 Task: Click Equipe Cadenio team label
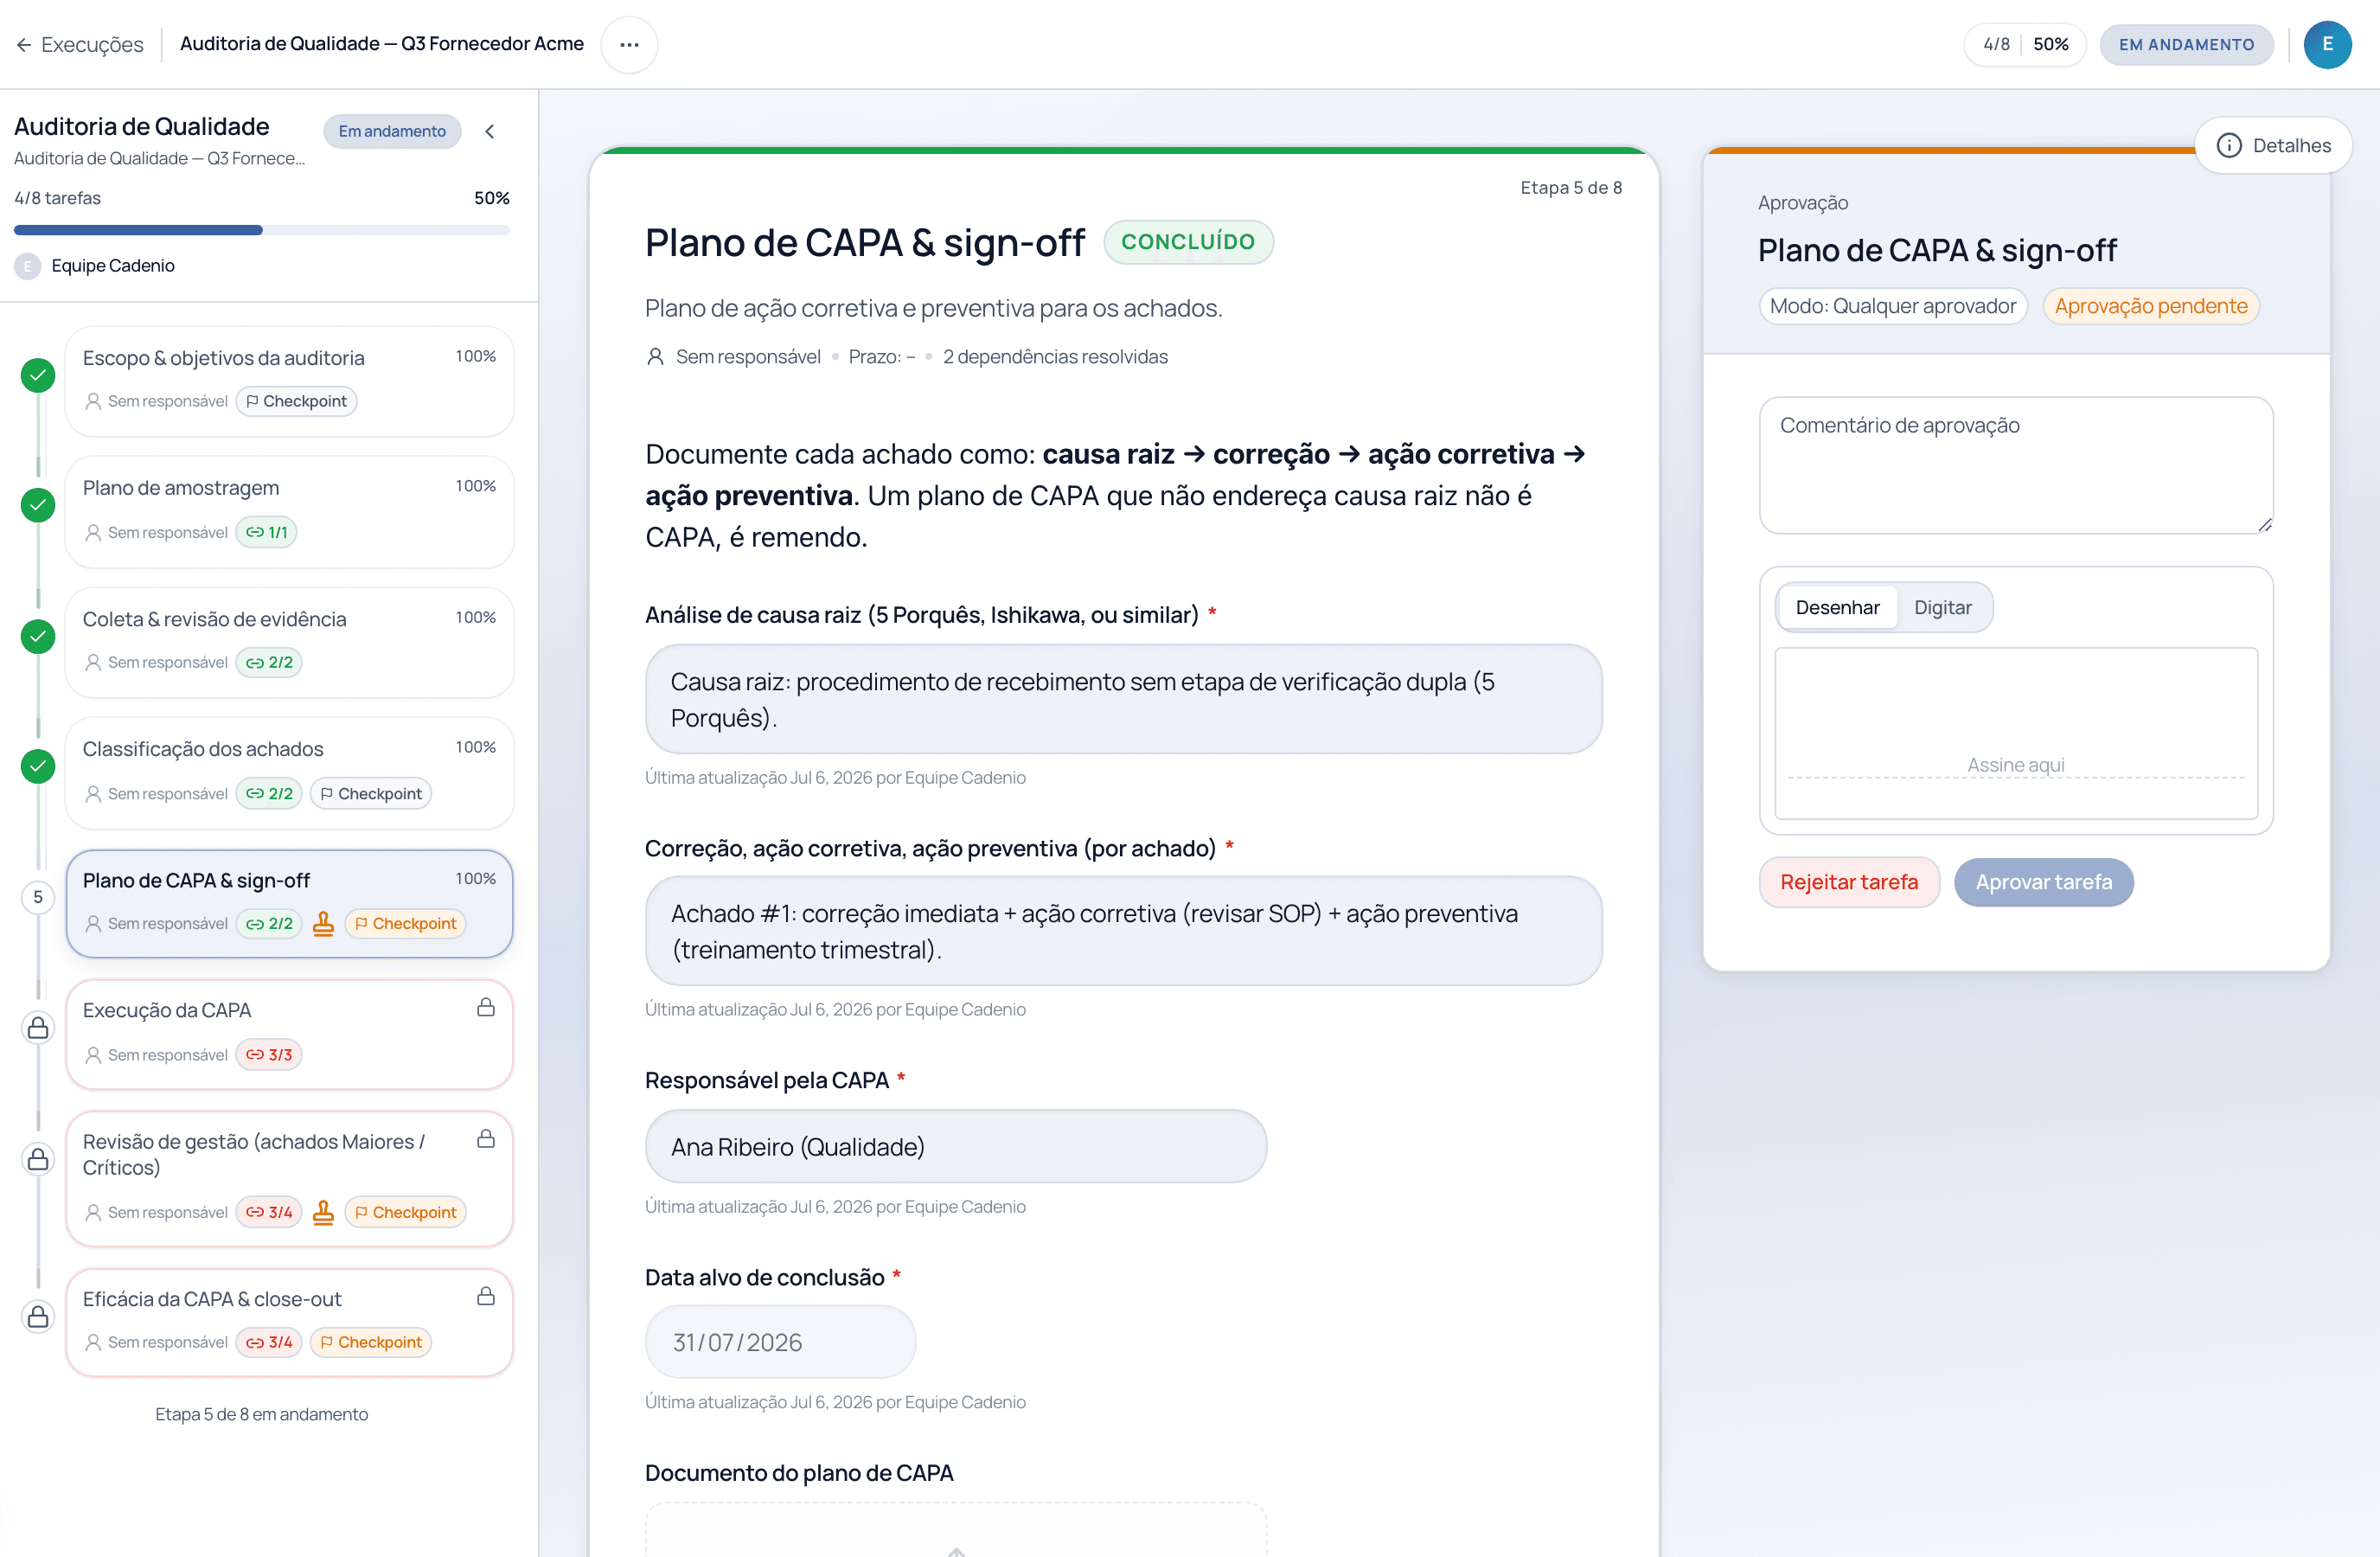coord(113,266)
